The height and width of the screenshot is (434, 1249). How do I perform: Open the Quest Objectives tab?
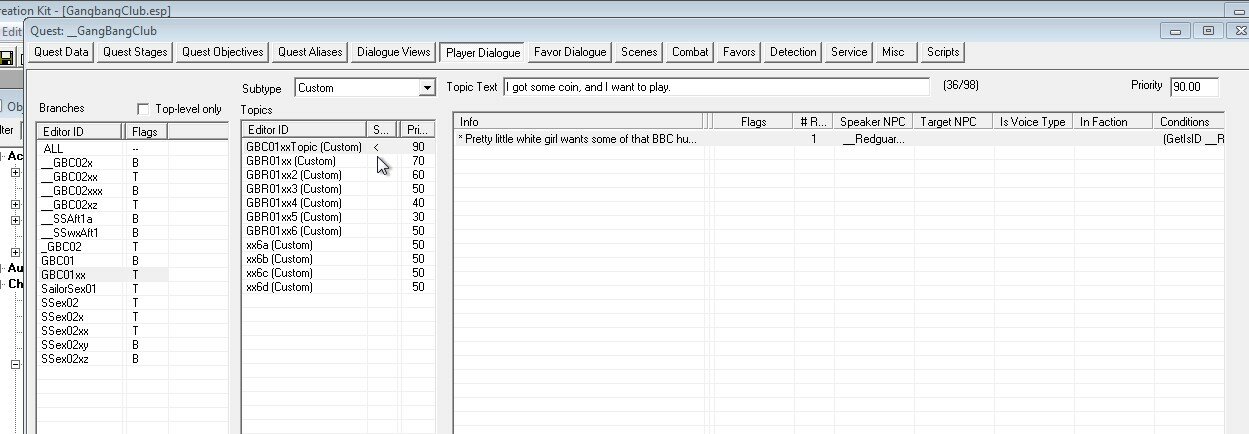click(x=223, y=52)
